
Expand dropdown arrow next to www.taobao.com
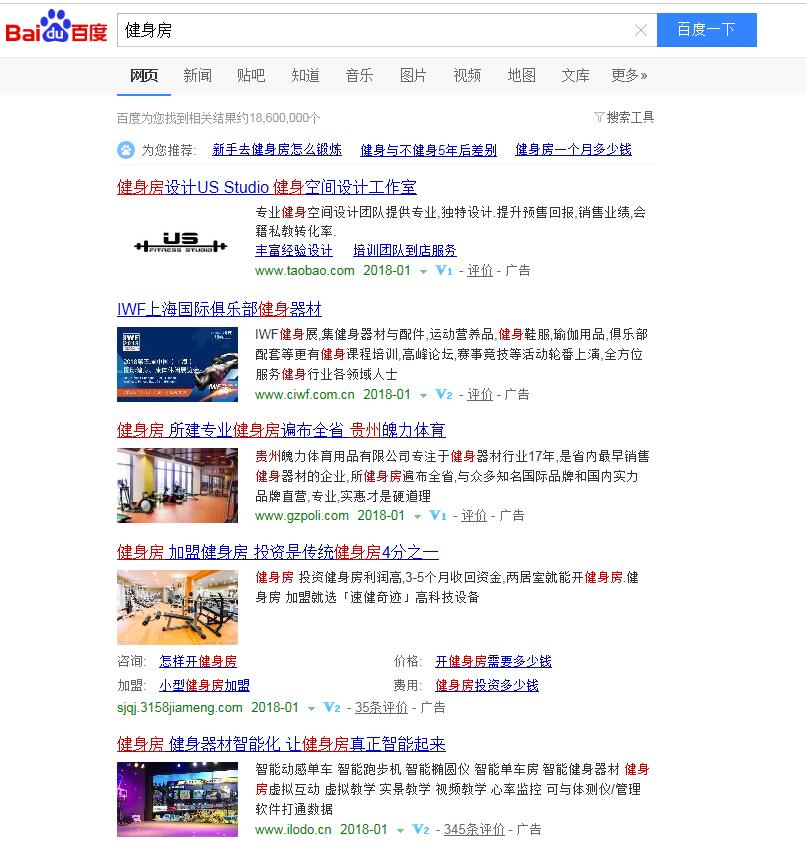pos(423,271)
